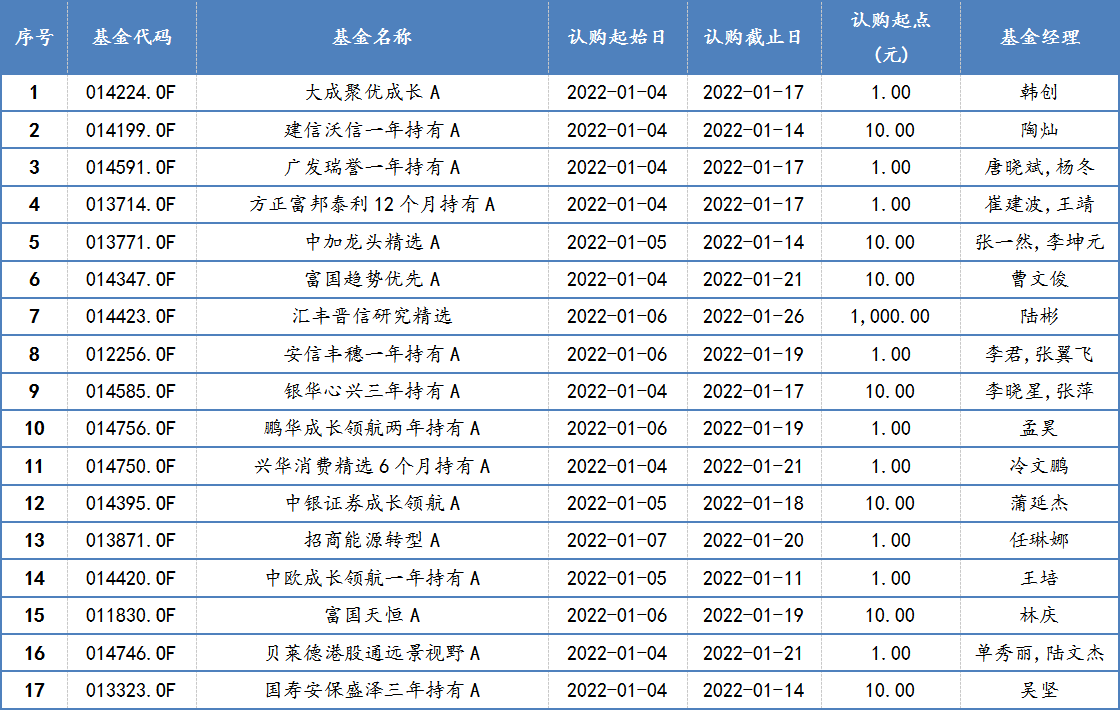
Task: Click managers cell 唐晓斌,杨冬
Action: click(1039, 168)
